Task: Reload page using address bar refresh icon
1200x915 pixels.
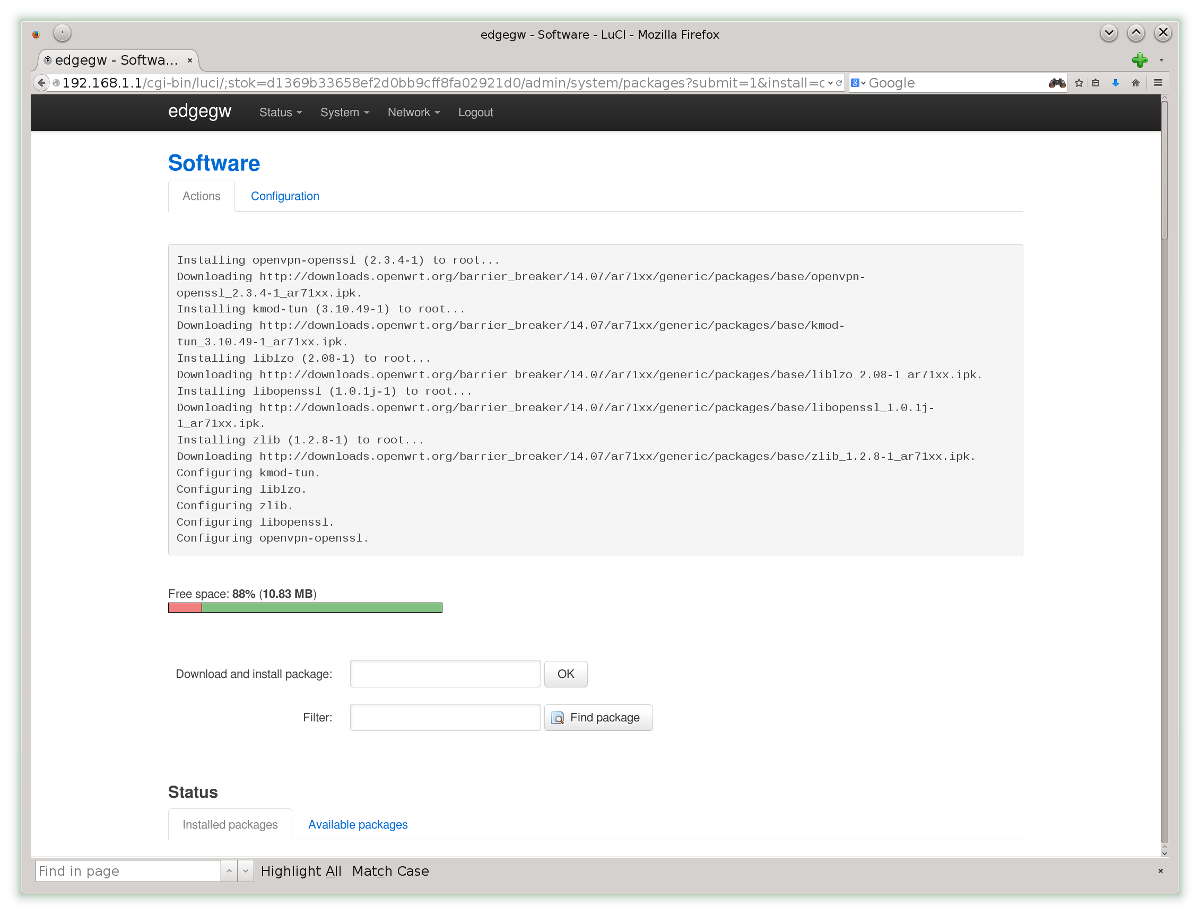Action: pos(840,83)
